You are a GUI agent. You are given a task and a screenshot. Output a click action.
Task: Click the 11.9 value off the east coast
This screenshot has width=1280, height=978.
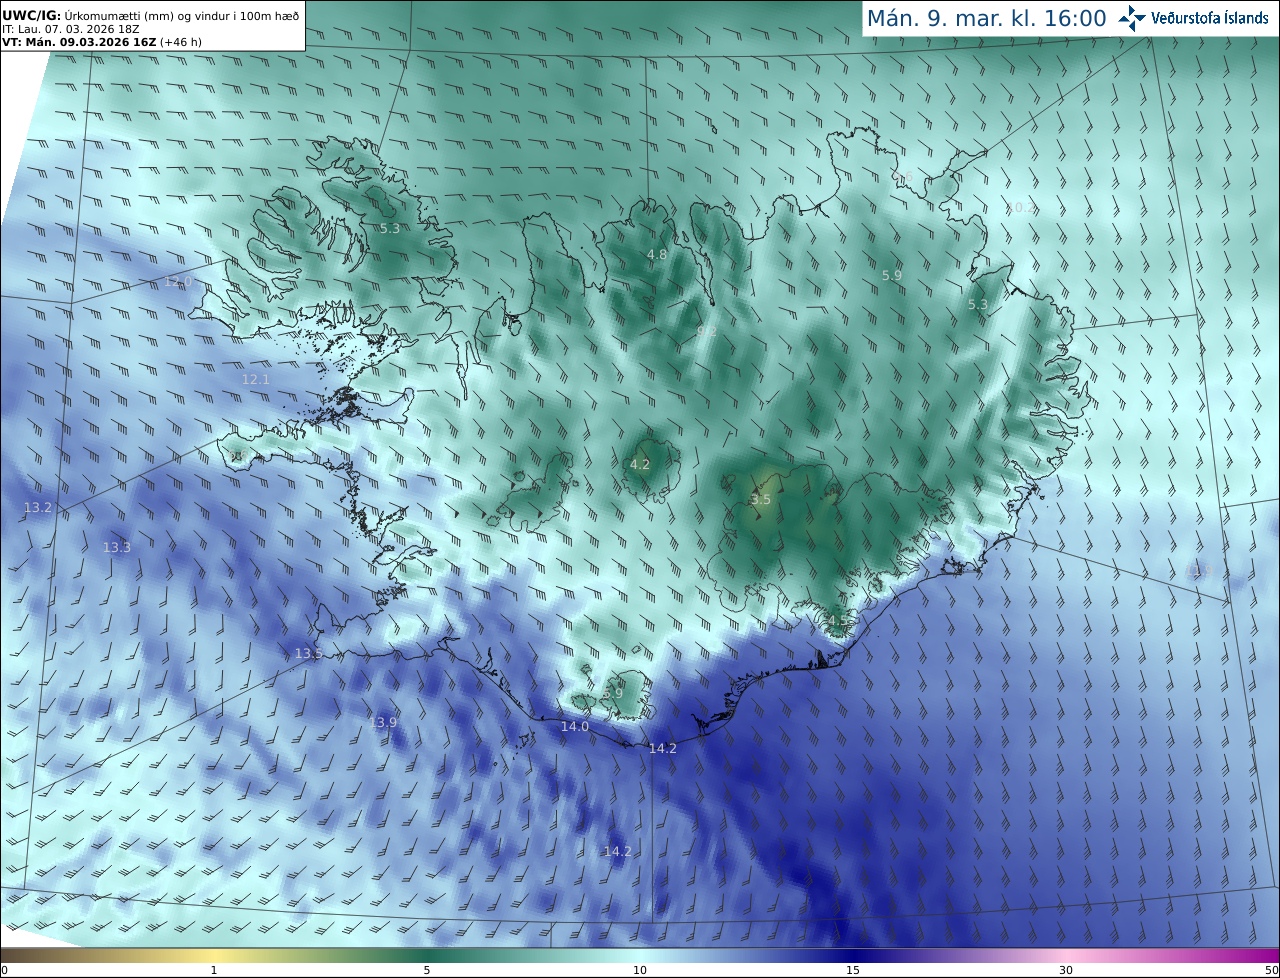[1198, 569]
